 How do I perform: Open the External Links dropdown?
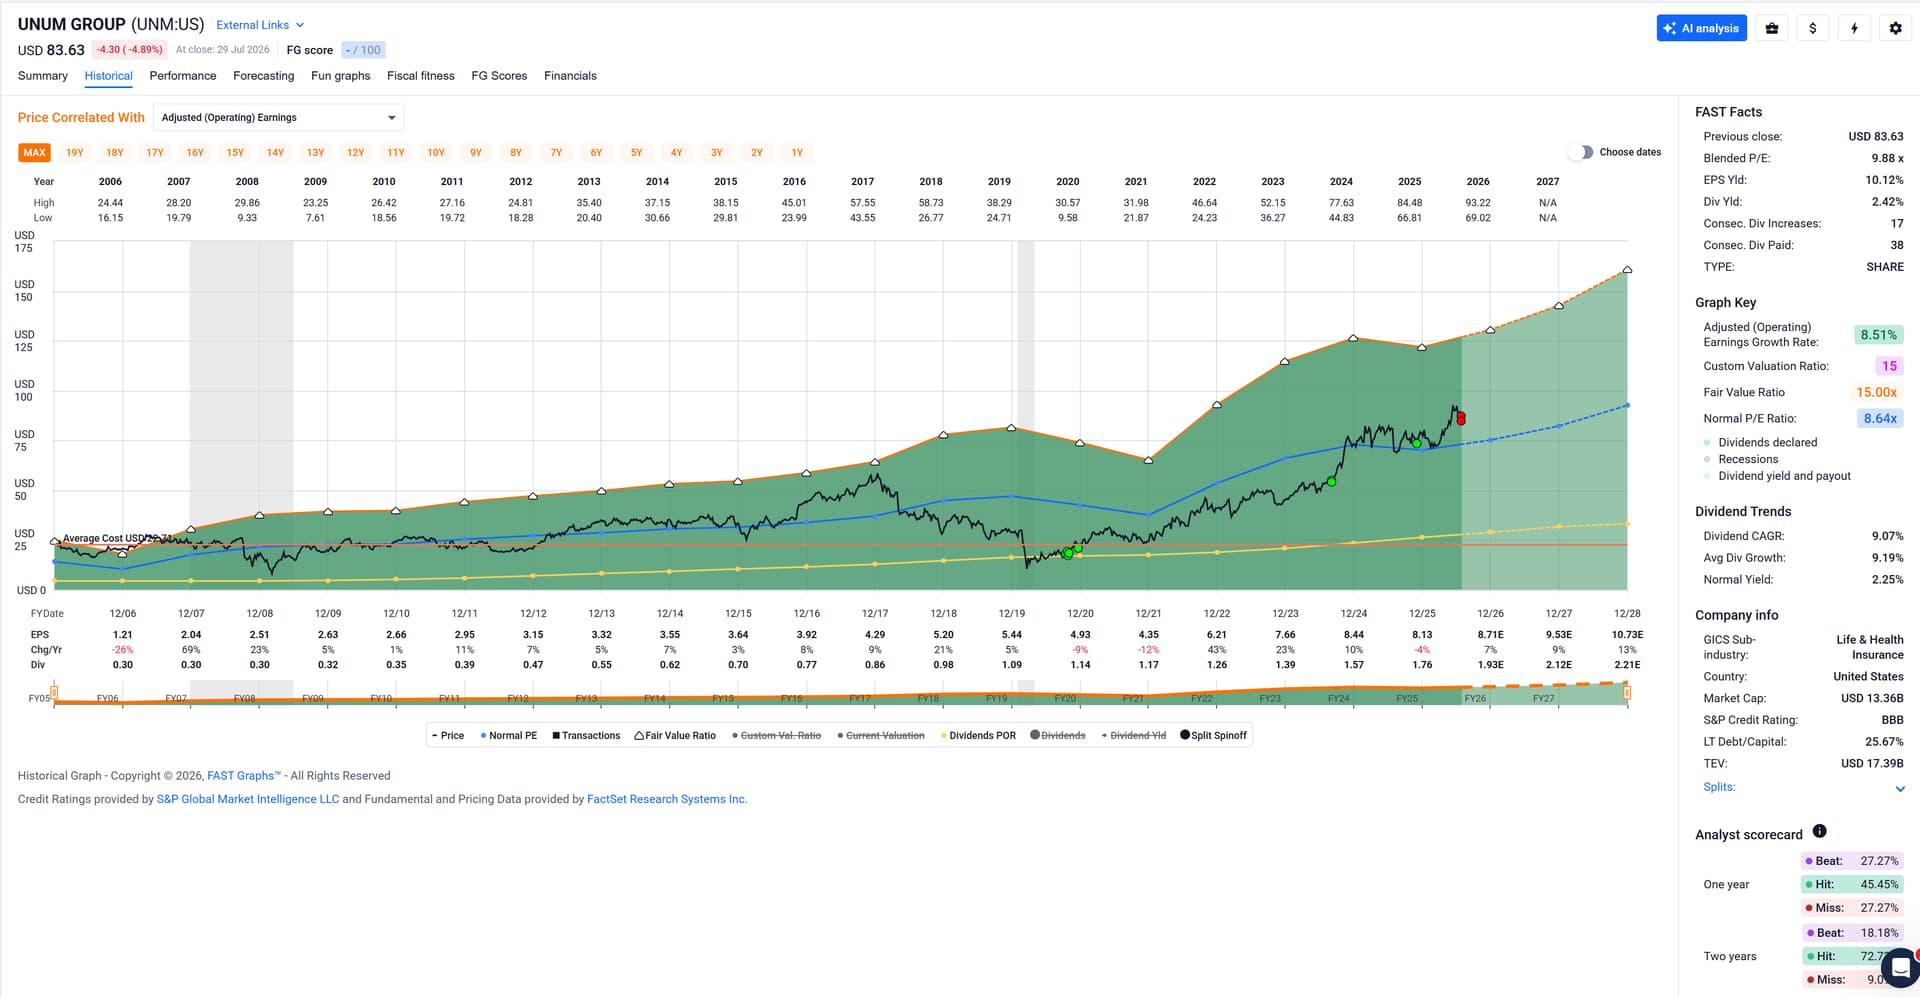click(x=260, y=25)
